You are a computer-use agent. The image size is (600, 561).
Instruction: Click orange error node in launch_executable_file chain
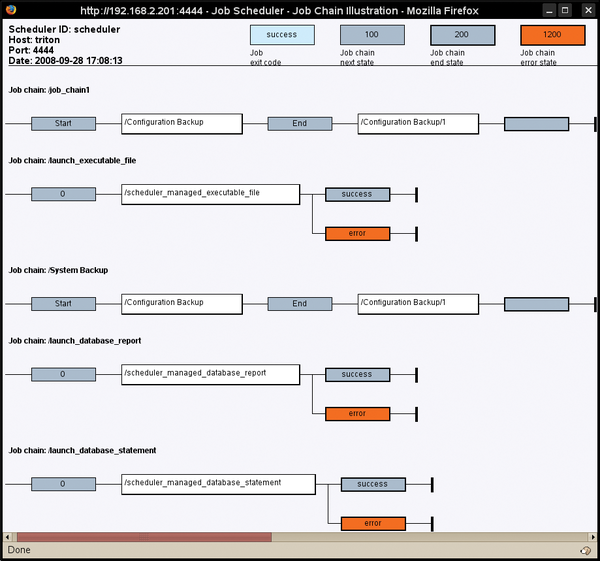[x=358, y=234]
